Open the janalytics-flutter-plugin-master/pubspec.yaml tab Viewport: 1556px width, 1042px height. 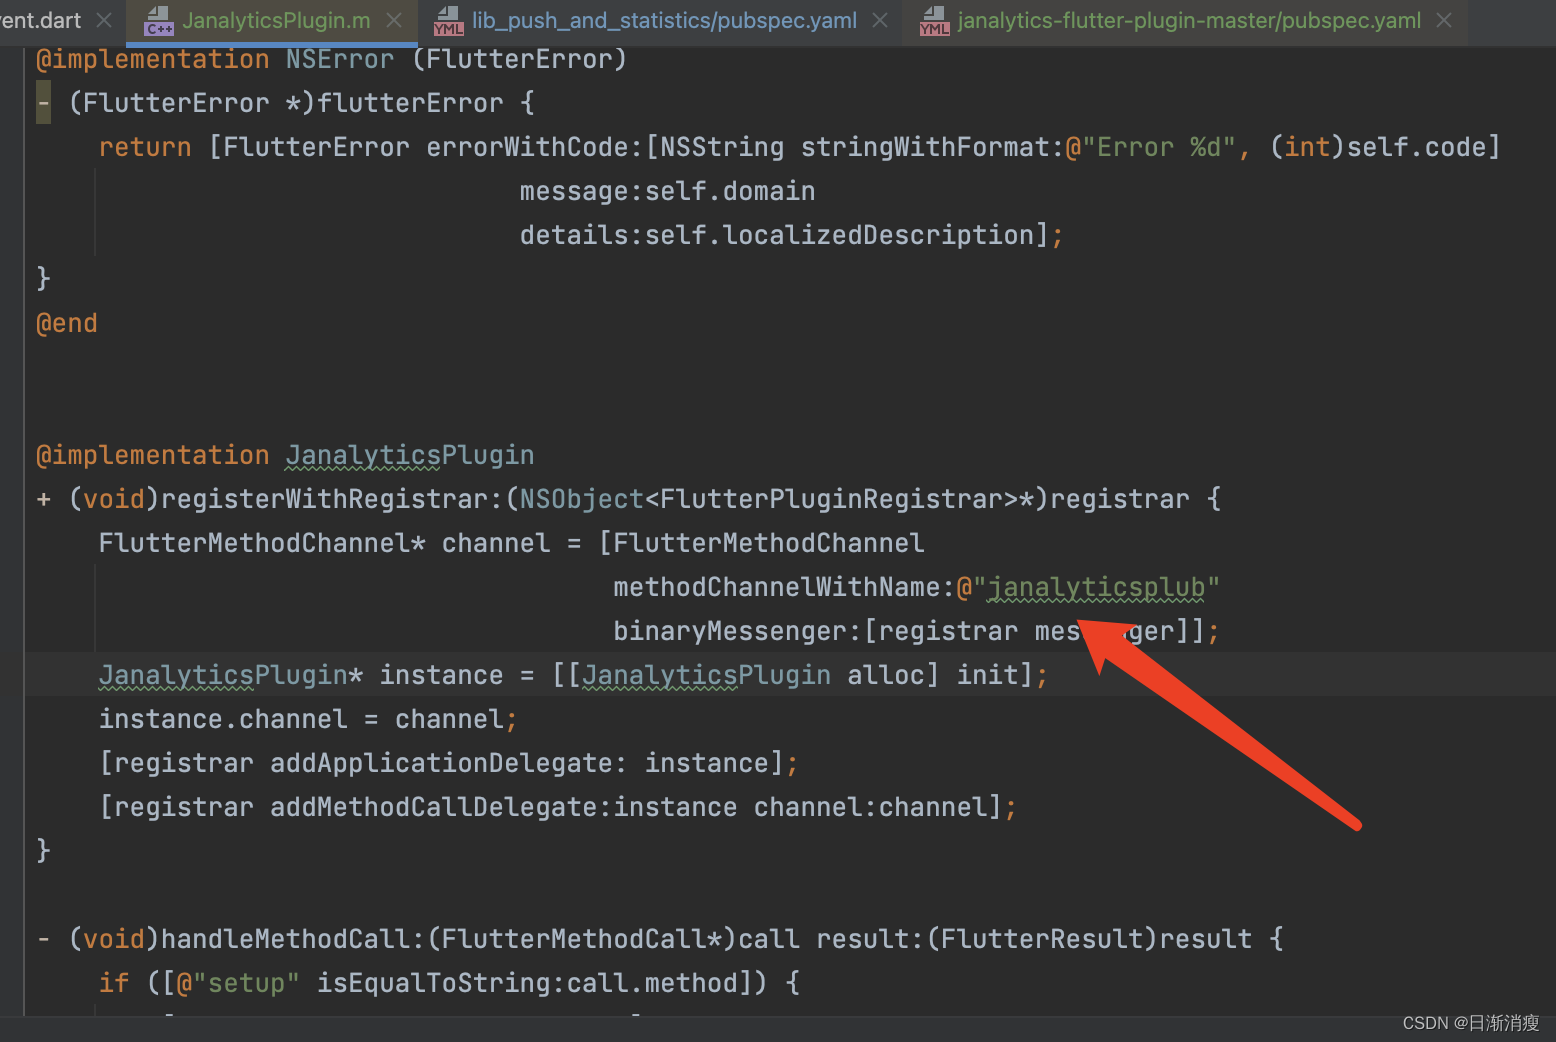tap(1185, 20)
